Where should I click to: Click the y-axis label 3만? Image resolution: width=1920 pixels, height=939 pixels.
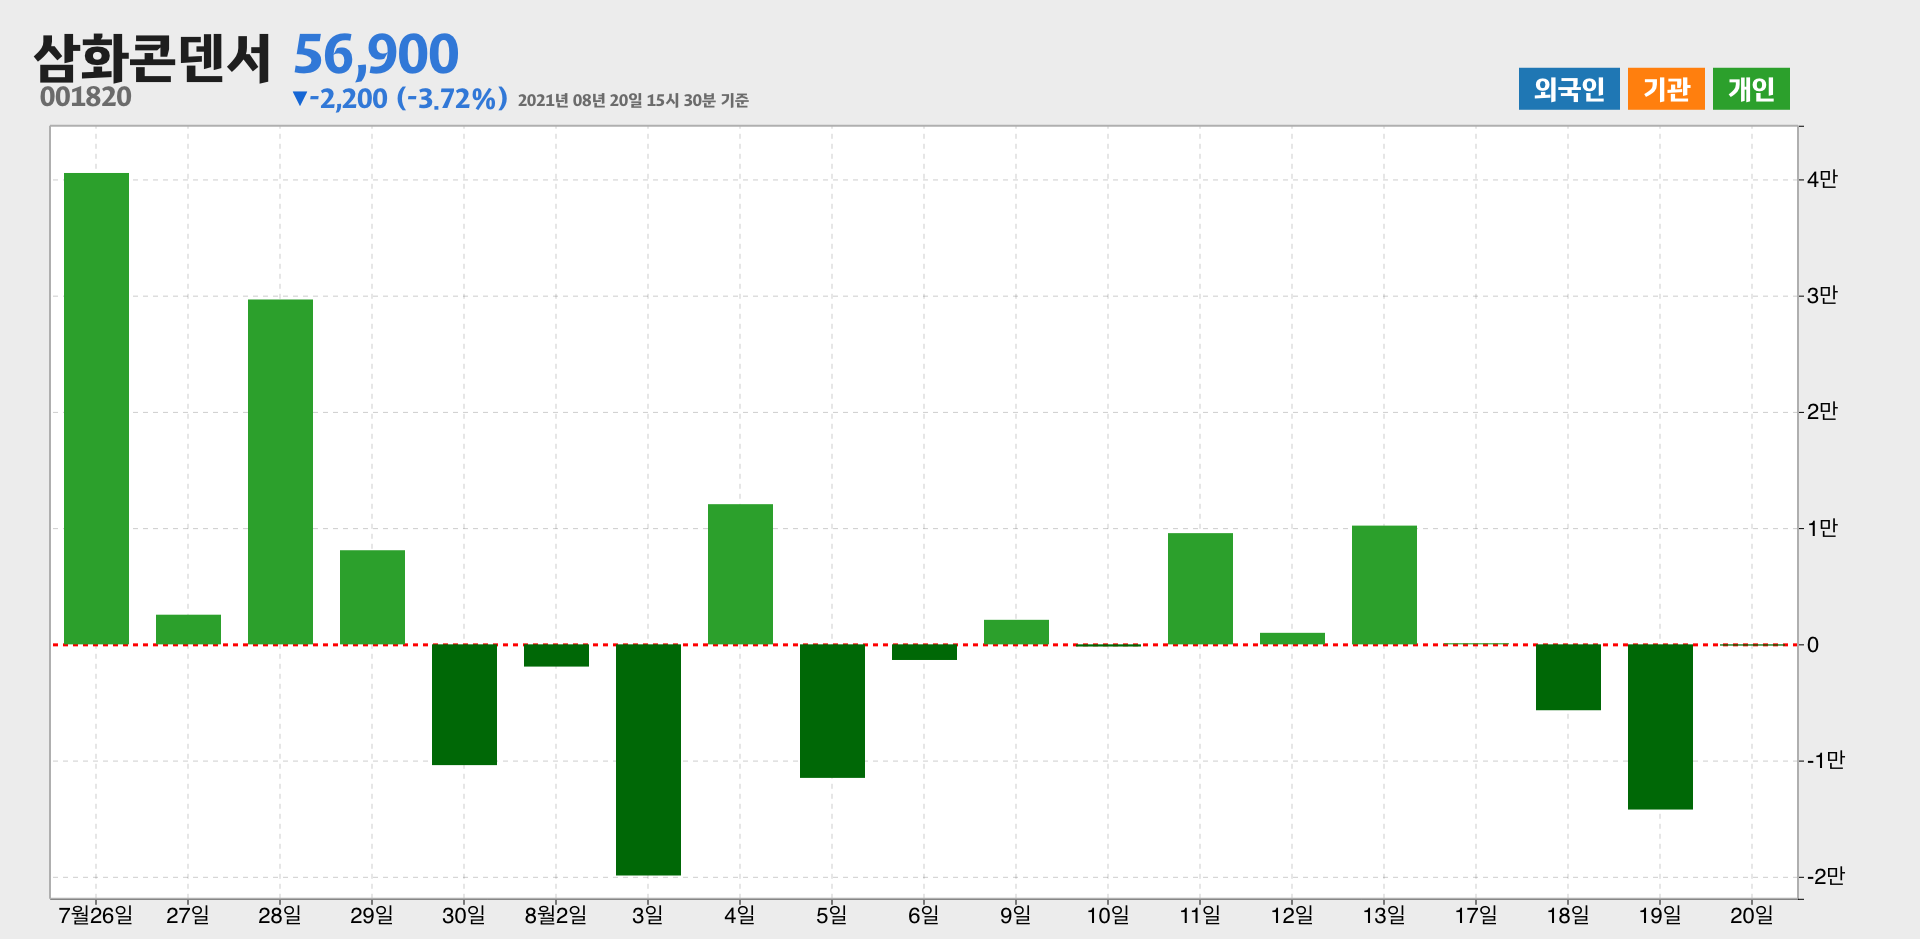click(x=1822, y=295)
